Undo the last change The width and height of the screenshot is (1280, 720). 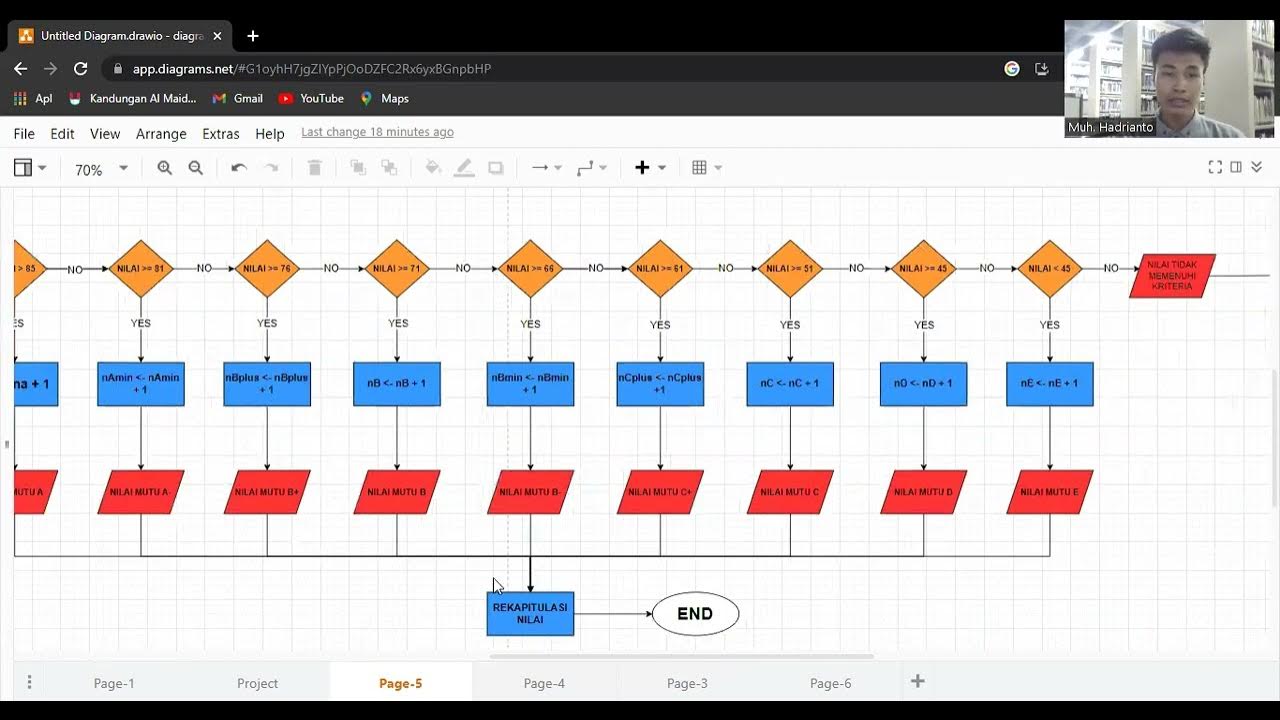(238, 168)
